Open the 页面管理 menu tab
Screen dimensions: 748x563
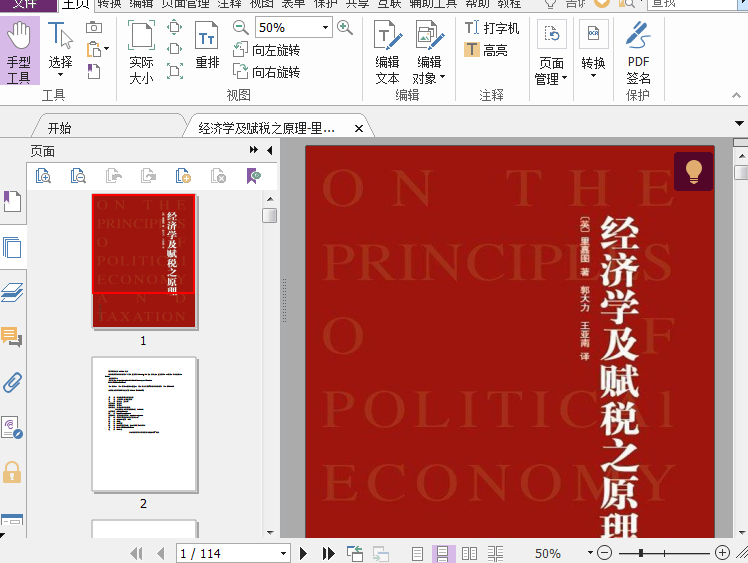(x=186, y=4)
